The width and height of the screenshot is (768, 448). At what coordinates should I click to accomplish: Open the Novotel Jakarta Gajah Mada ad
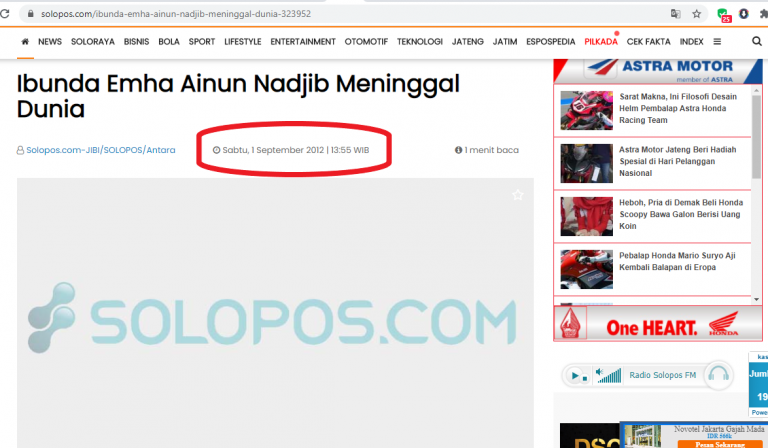point(694,435)
